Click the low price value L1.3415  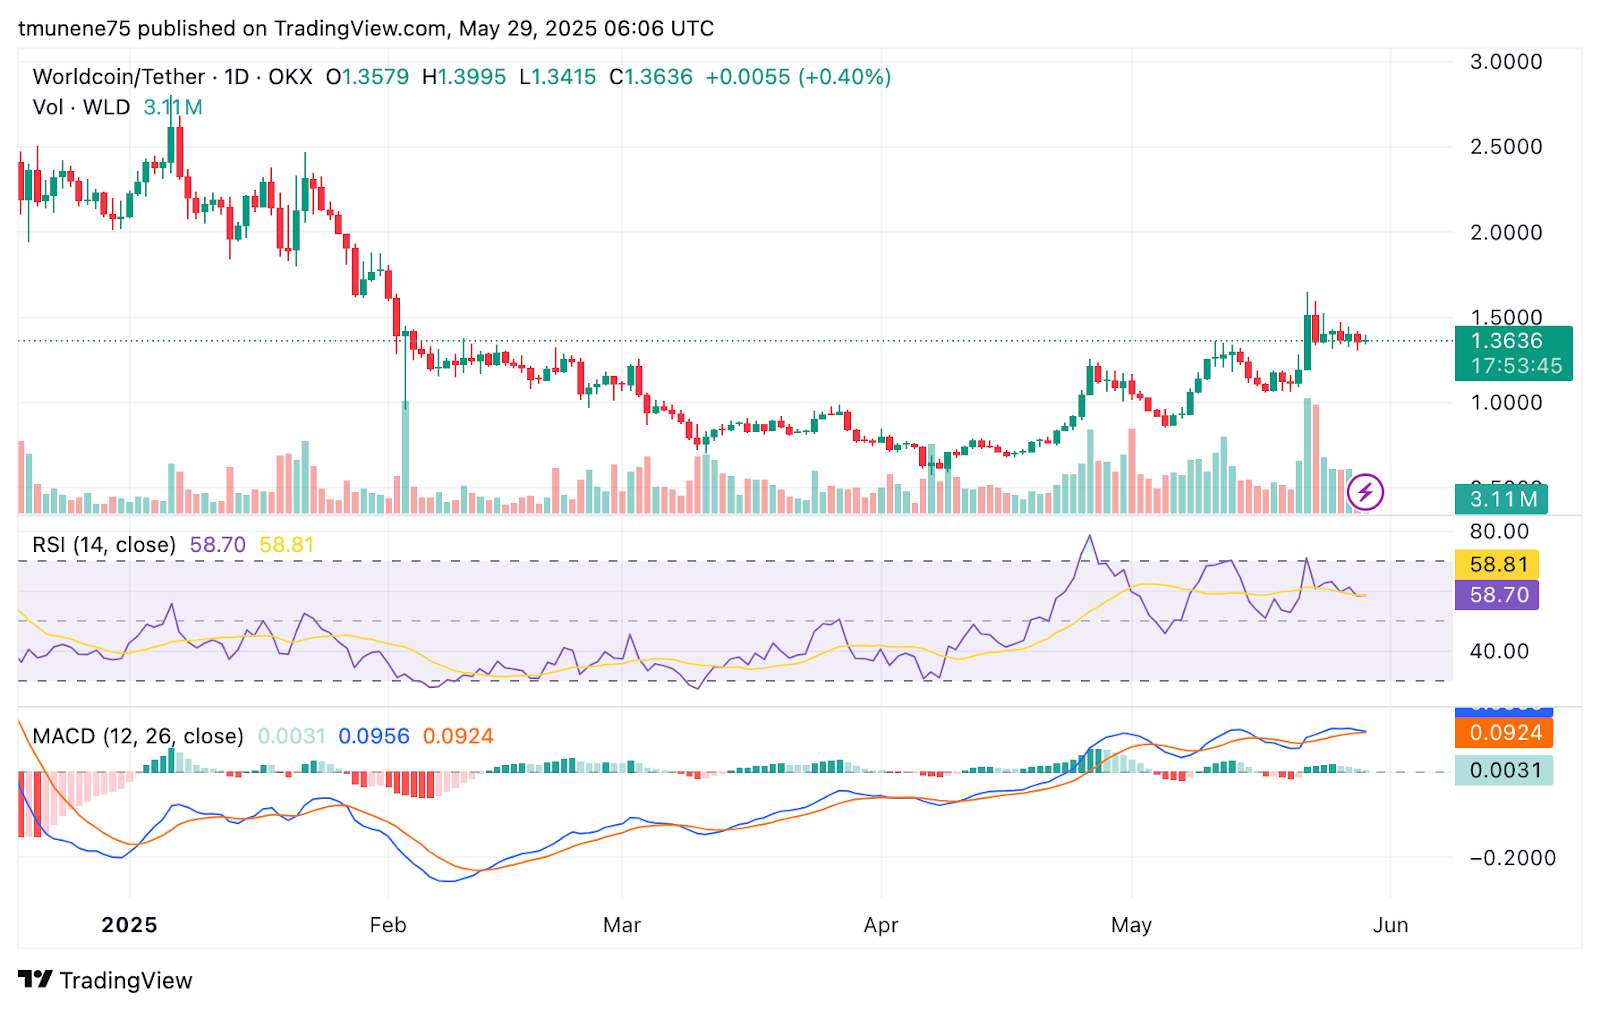pos(558,77)
